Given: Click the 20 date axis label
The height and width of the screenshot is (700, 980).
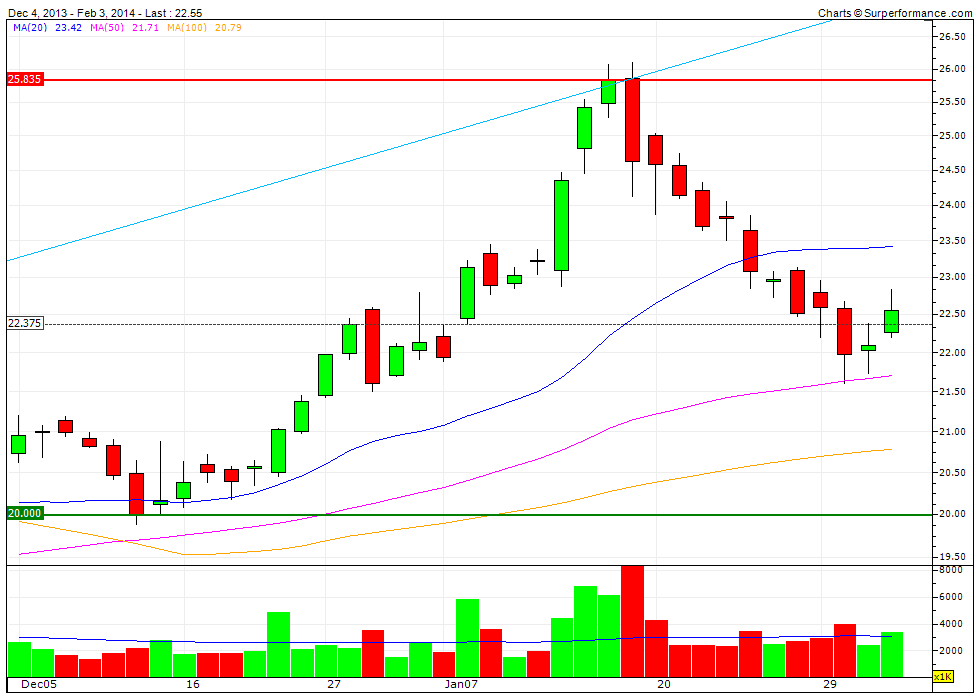Looking at the screenshot, I should pyautogui.click(x=664, y=684).
